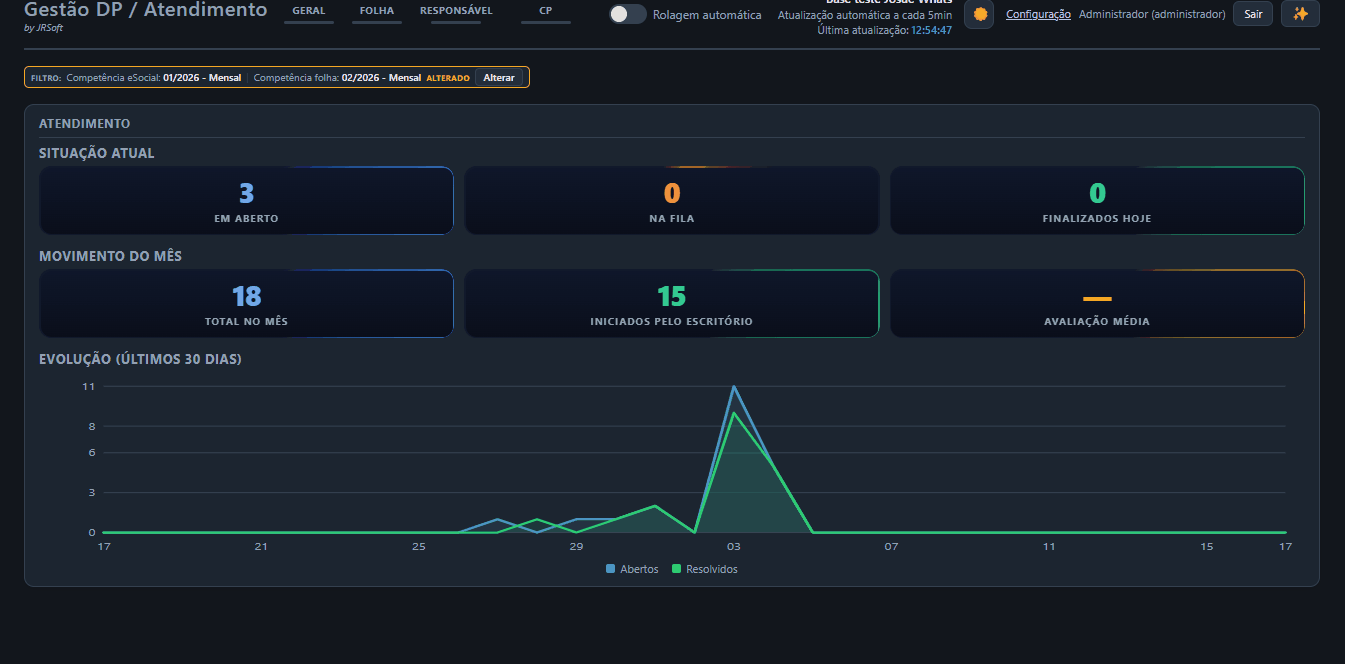Click the "Atualização automática a cada 5min" text
Image resolution: width=1345 pixels, height=664 pixels.
865,15
